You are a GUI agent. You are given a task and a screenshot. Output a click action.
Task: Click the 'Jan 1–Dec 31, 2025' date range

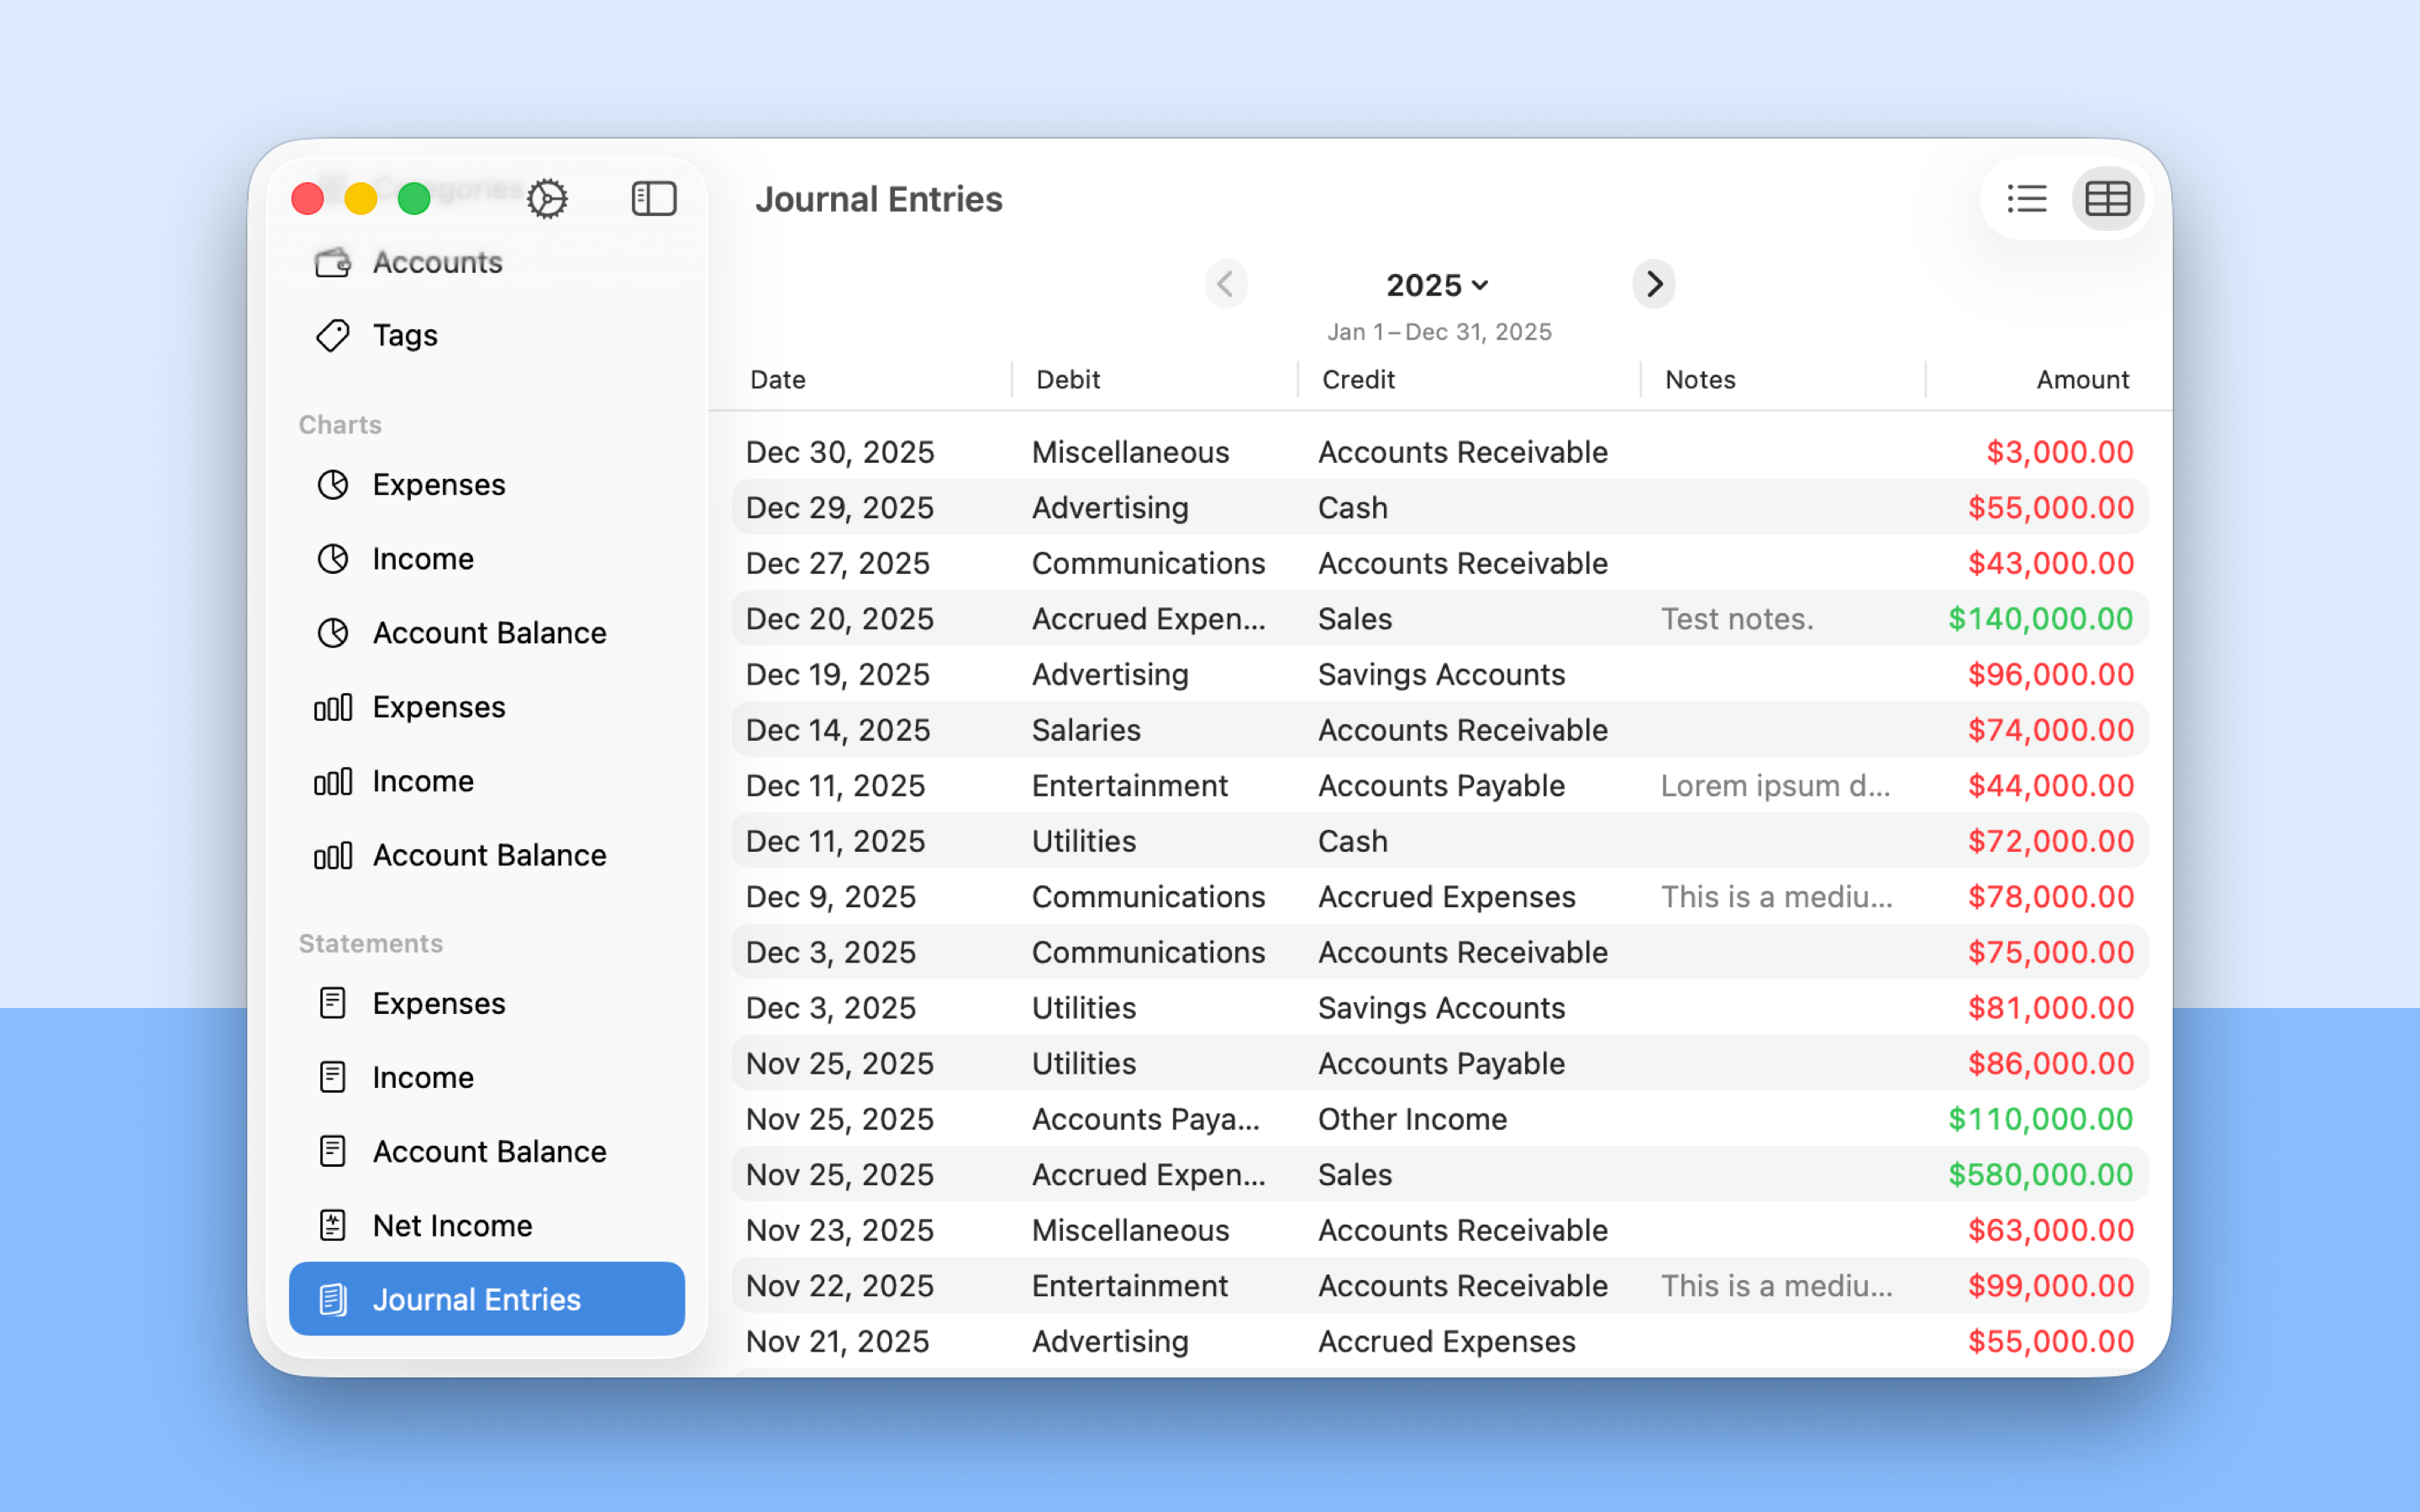(x=1439, y=332)
